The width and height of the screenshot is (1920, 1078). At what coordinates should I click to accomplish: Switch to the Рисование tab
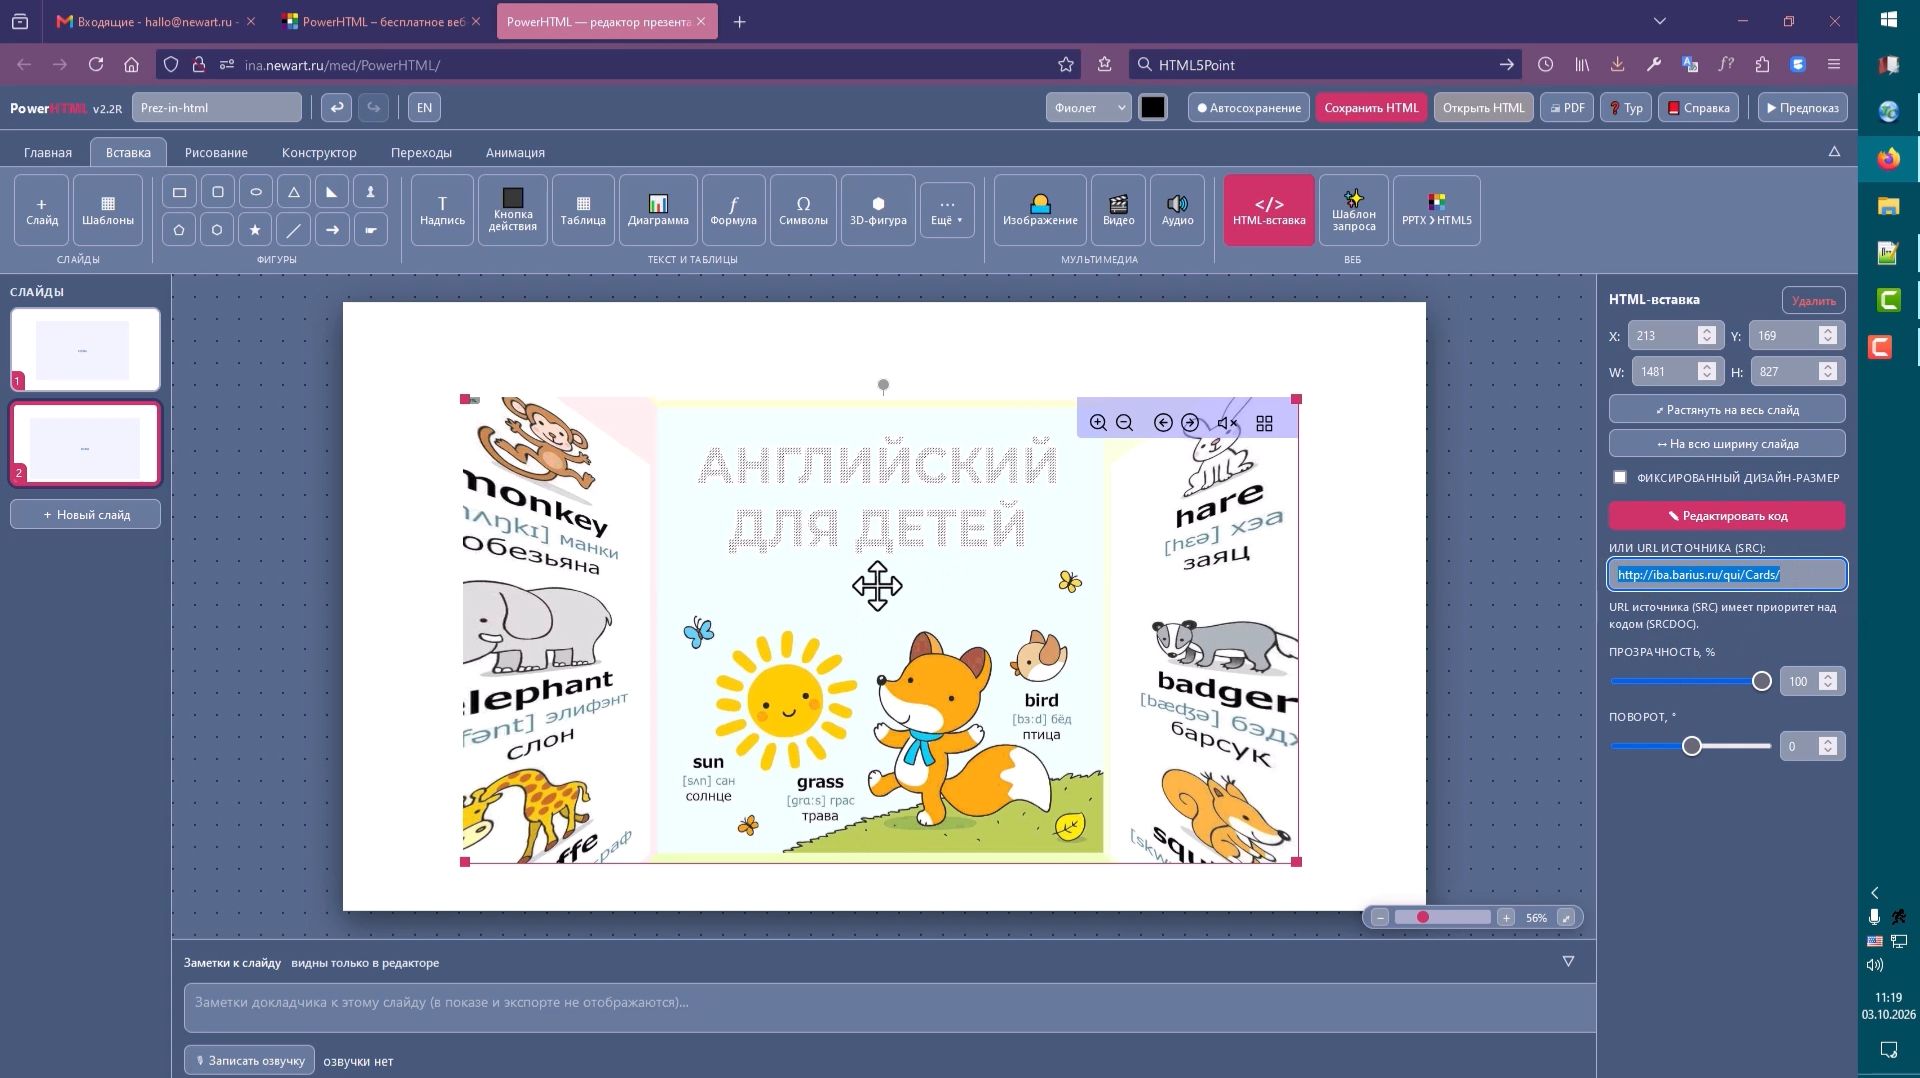216,152
